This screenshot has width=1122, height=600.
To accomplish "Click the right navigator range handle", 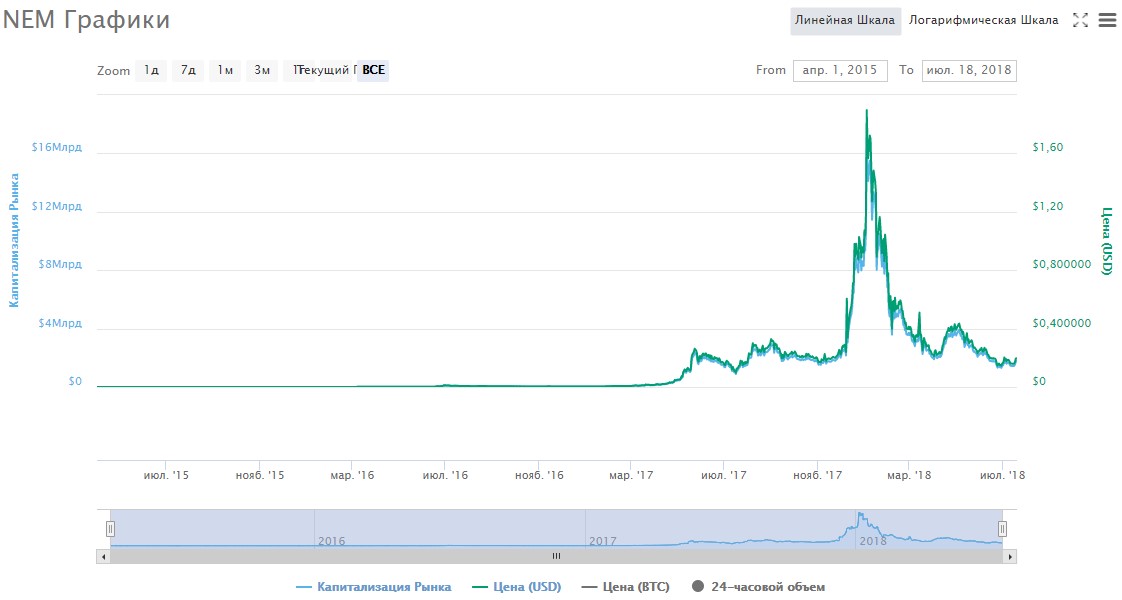I will pos(1002,529).
